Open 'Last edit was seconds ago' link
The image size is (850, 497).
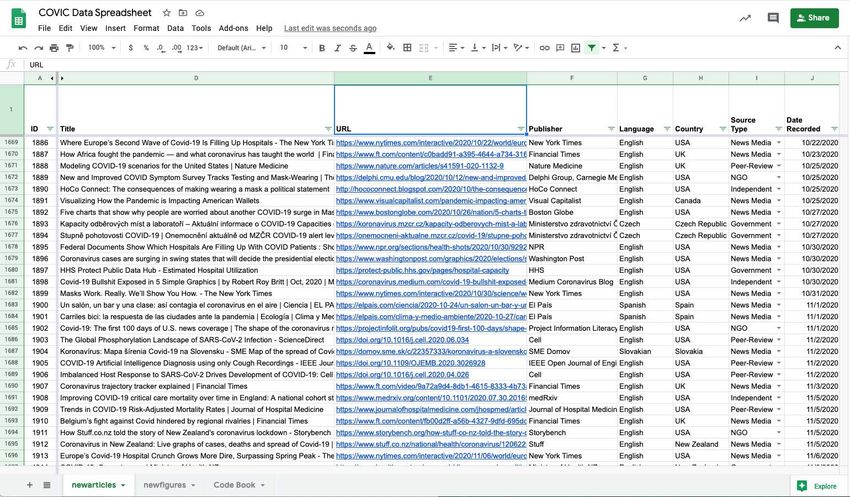(x=330, y=28)
